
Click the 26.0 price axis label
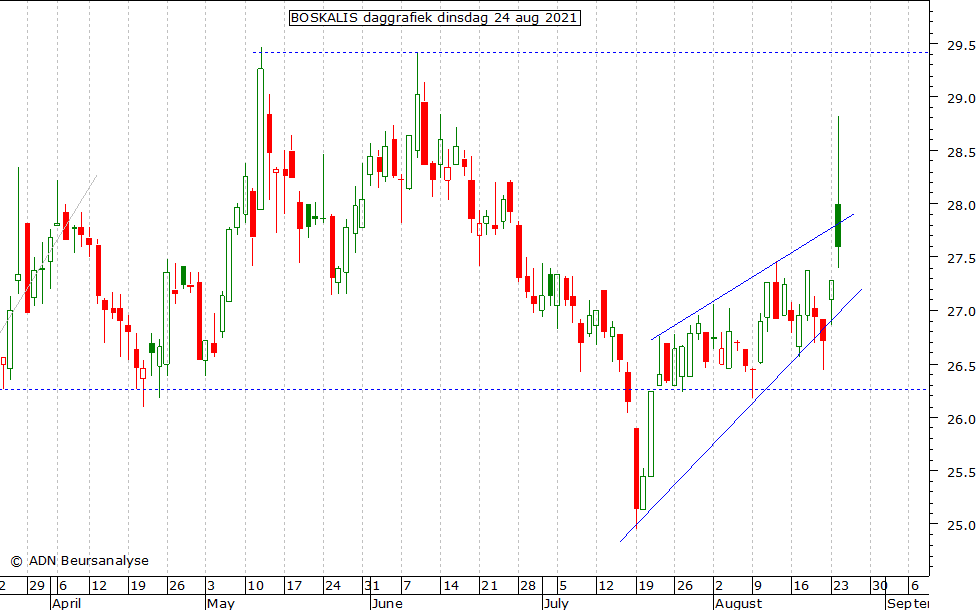point(961,419)
